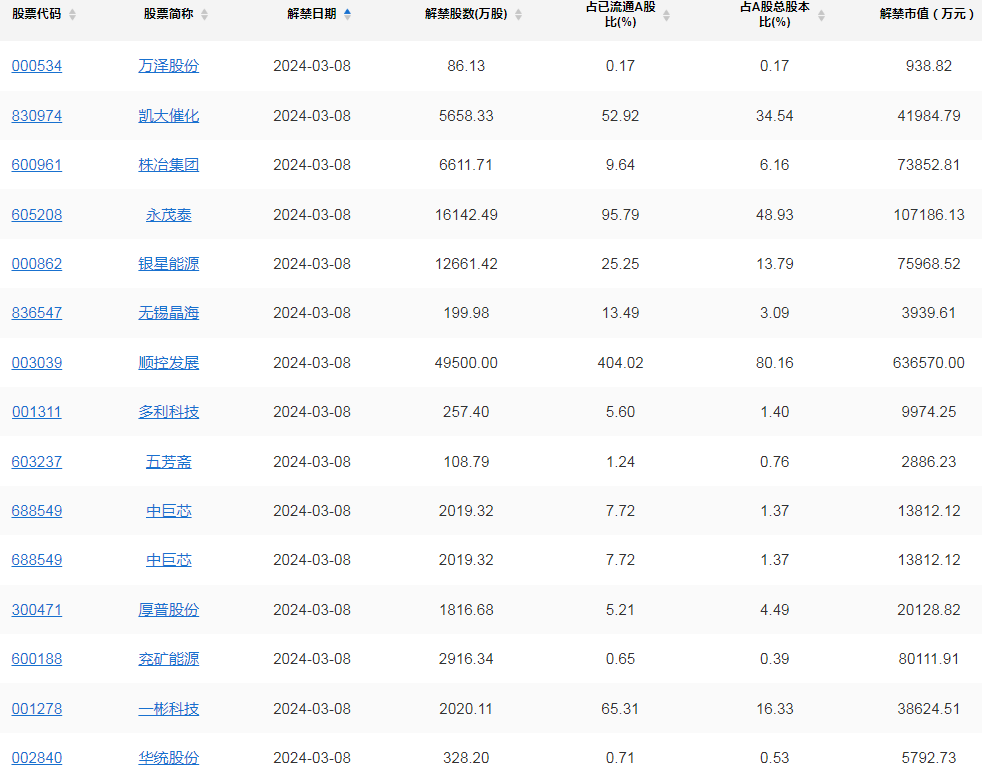Open stock code 001311 link
The height and width of the screenshot is (775, 982).
(x=37, y=412)
